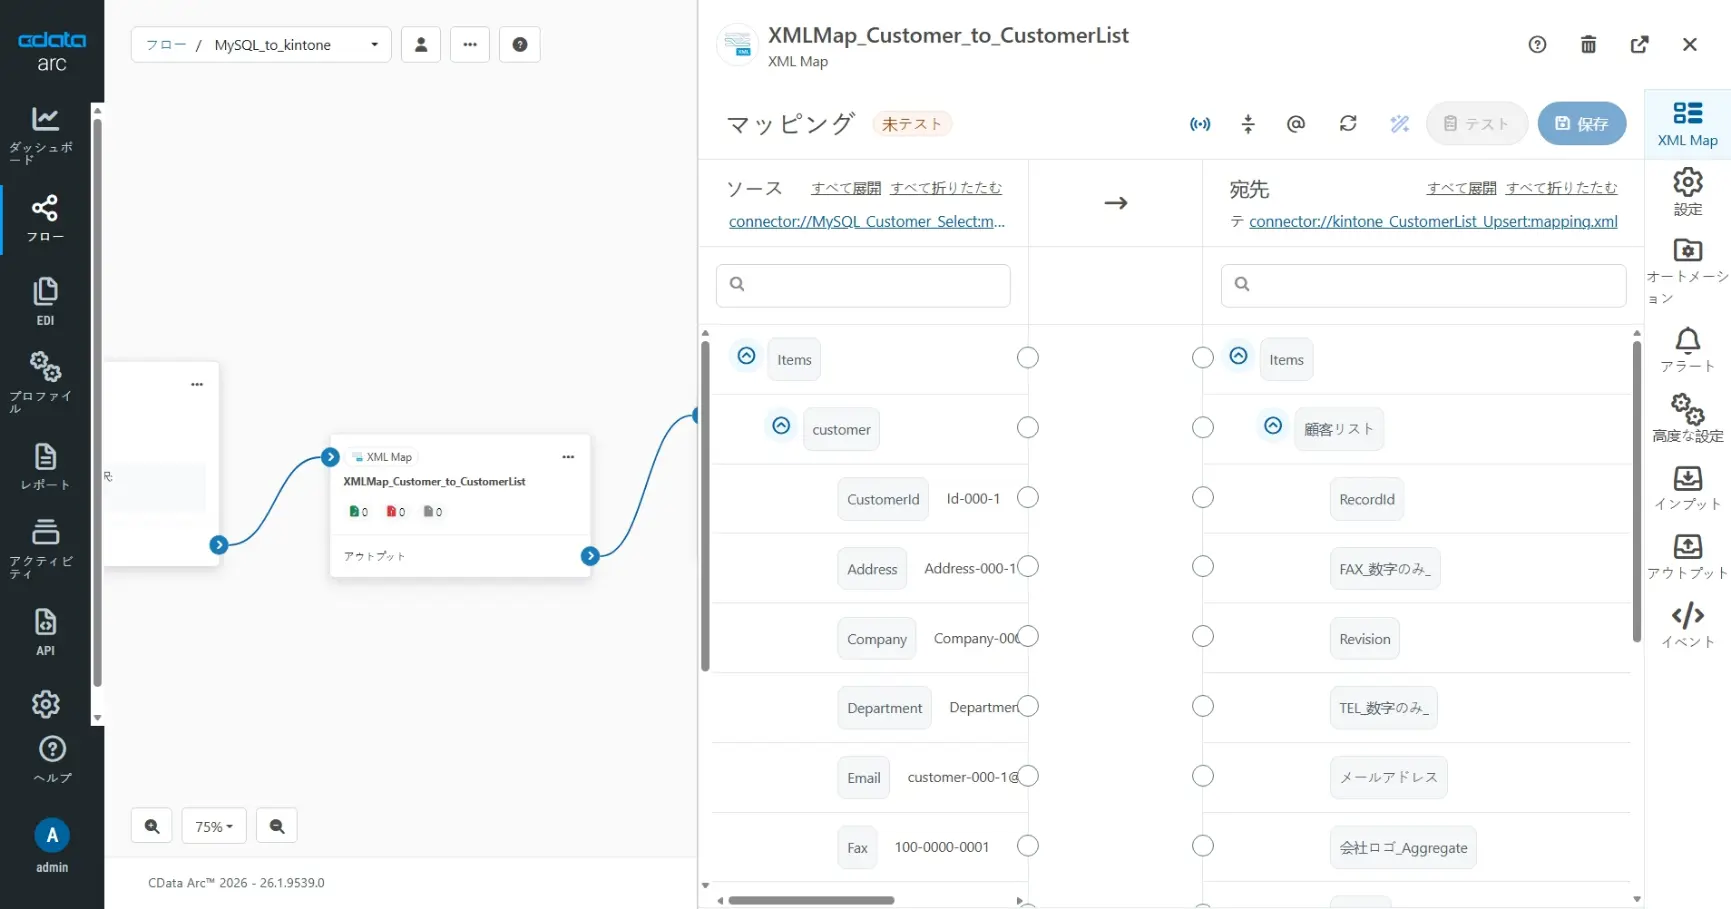Click destination すべて展開 (expand all) link
Image resolution: width=1731 pixels, height=909 pixels.
tap(1462, 188)
